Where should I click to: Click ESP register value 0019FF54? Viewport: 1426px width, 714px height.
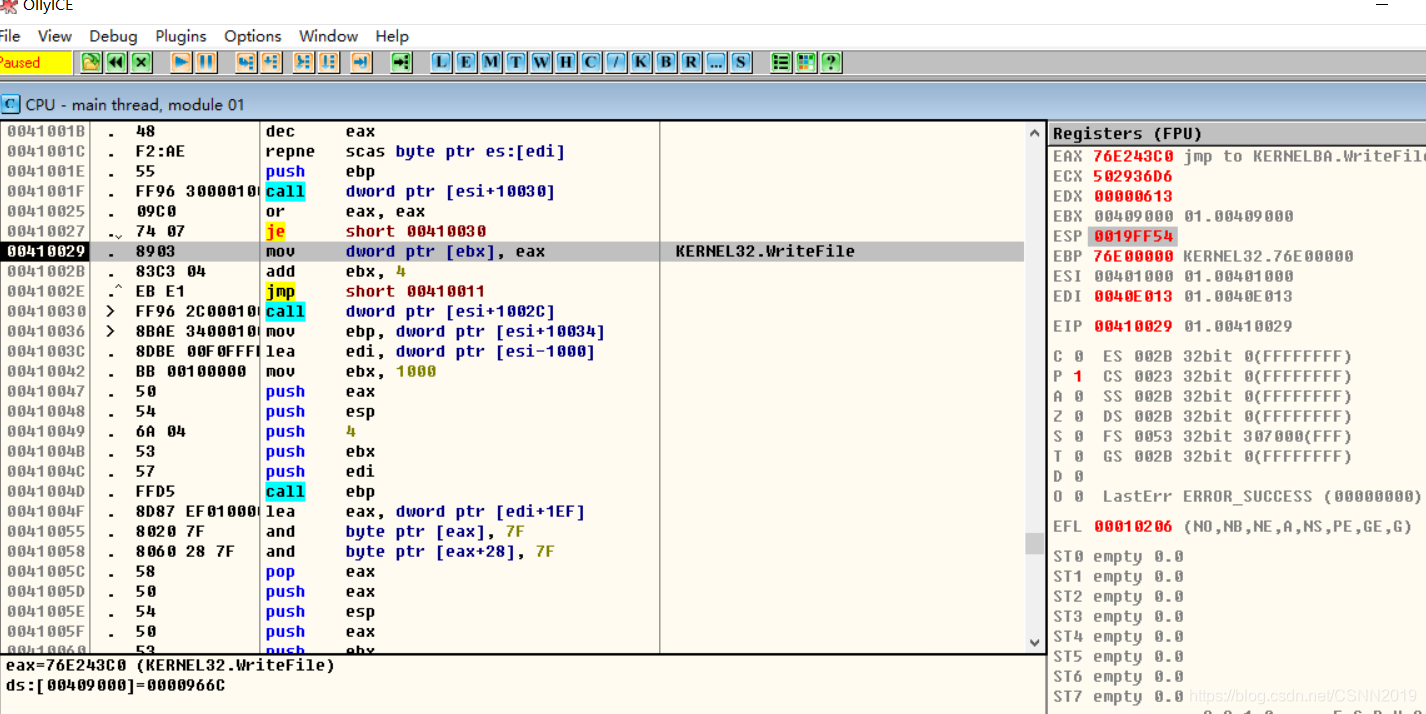click(1133, 236)
